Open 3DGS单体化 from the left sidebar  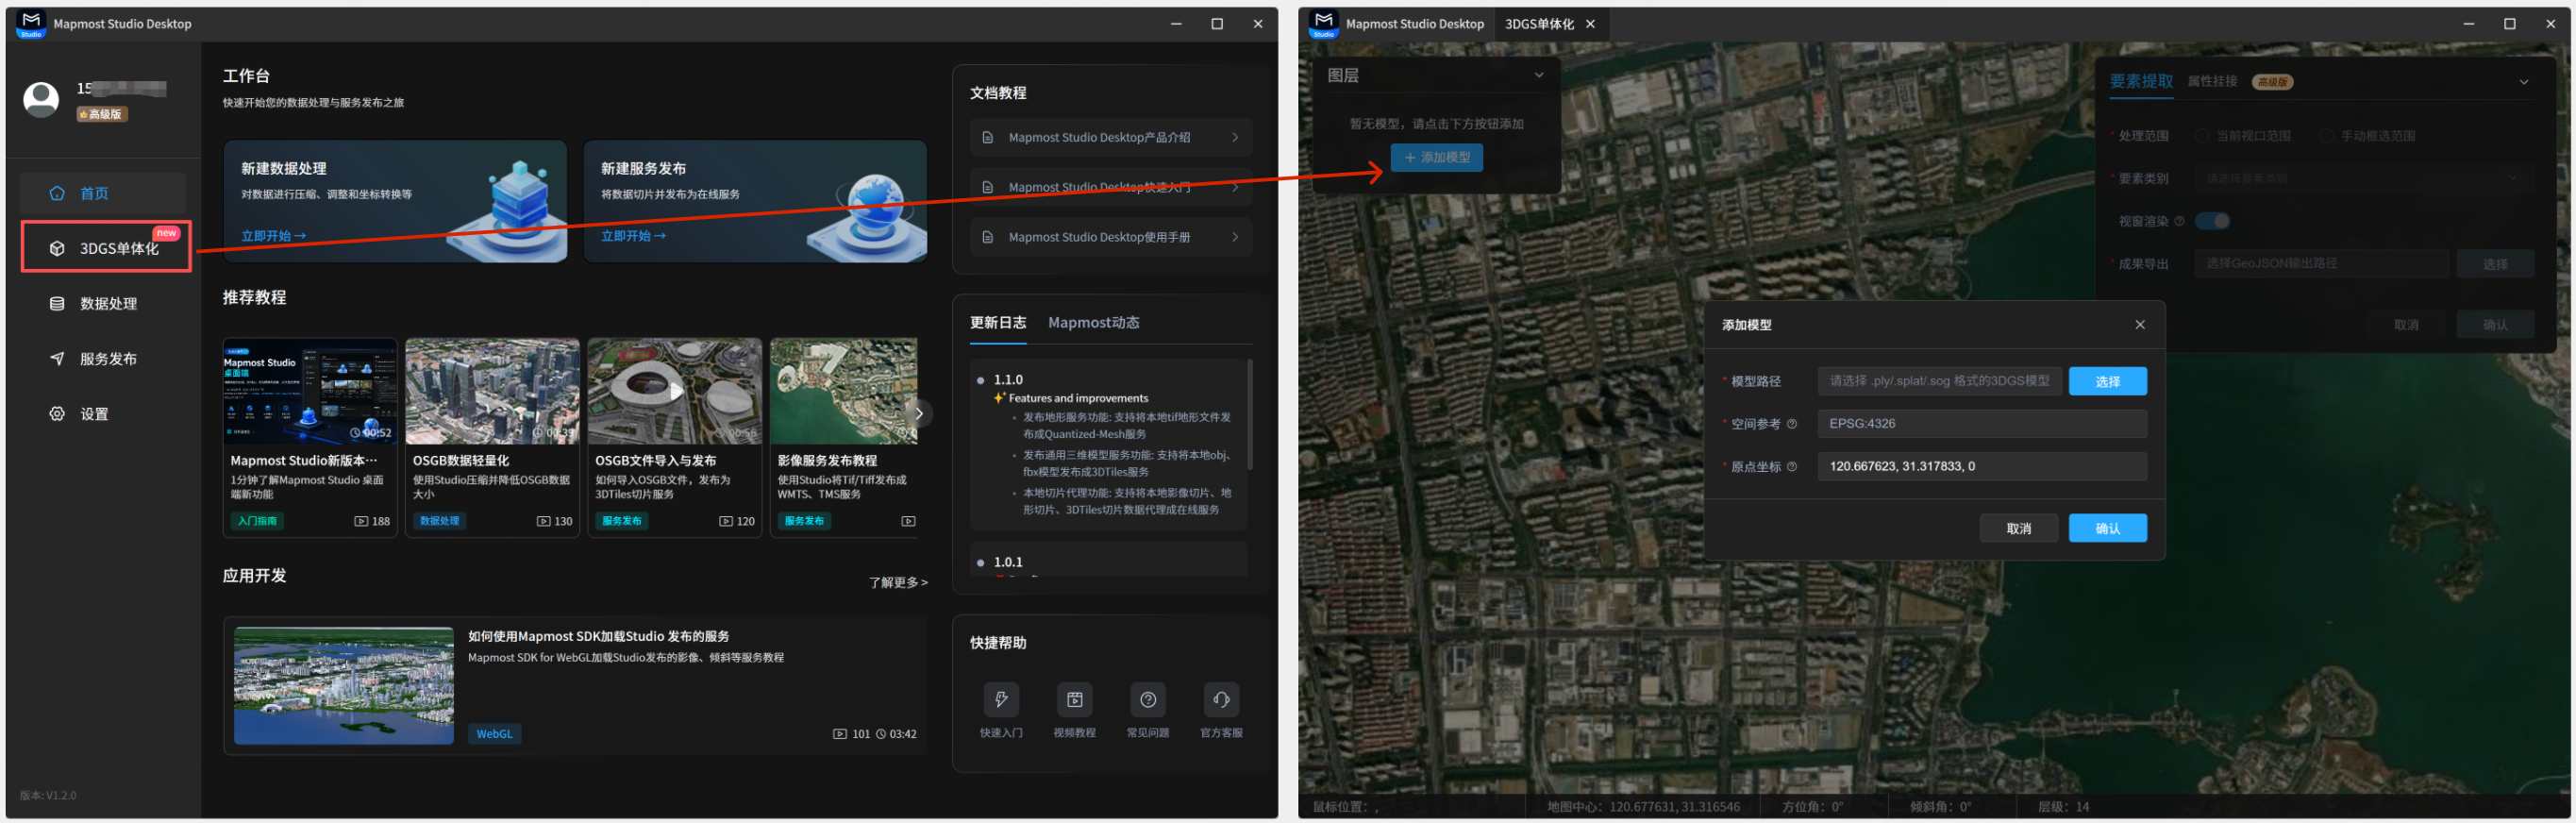pyautogui.click(x=106, y=247)
